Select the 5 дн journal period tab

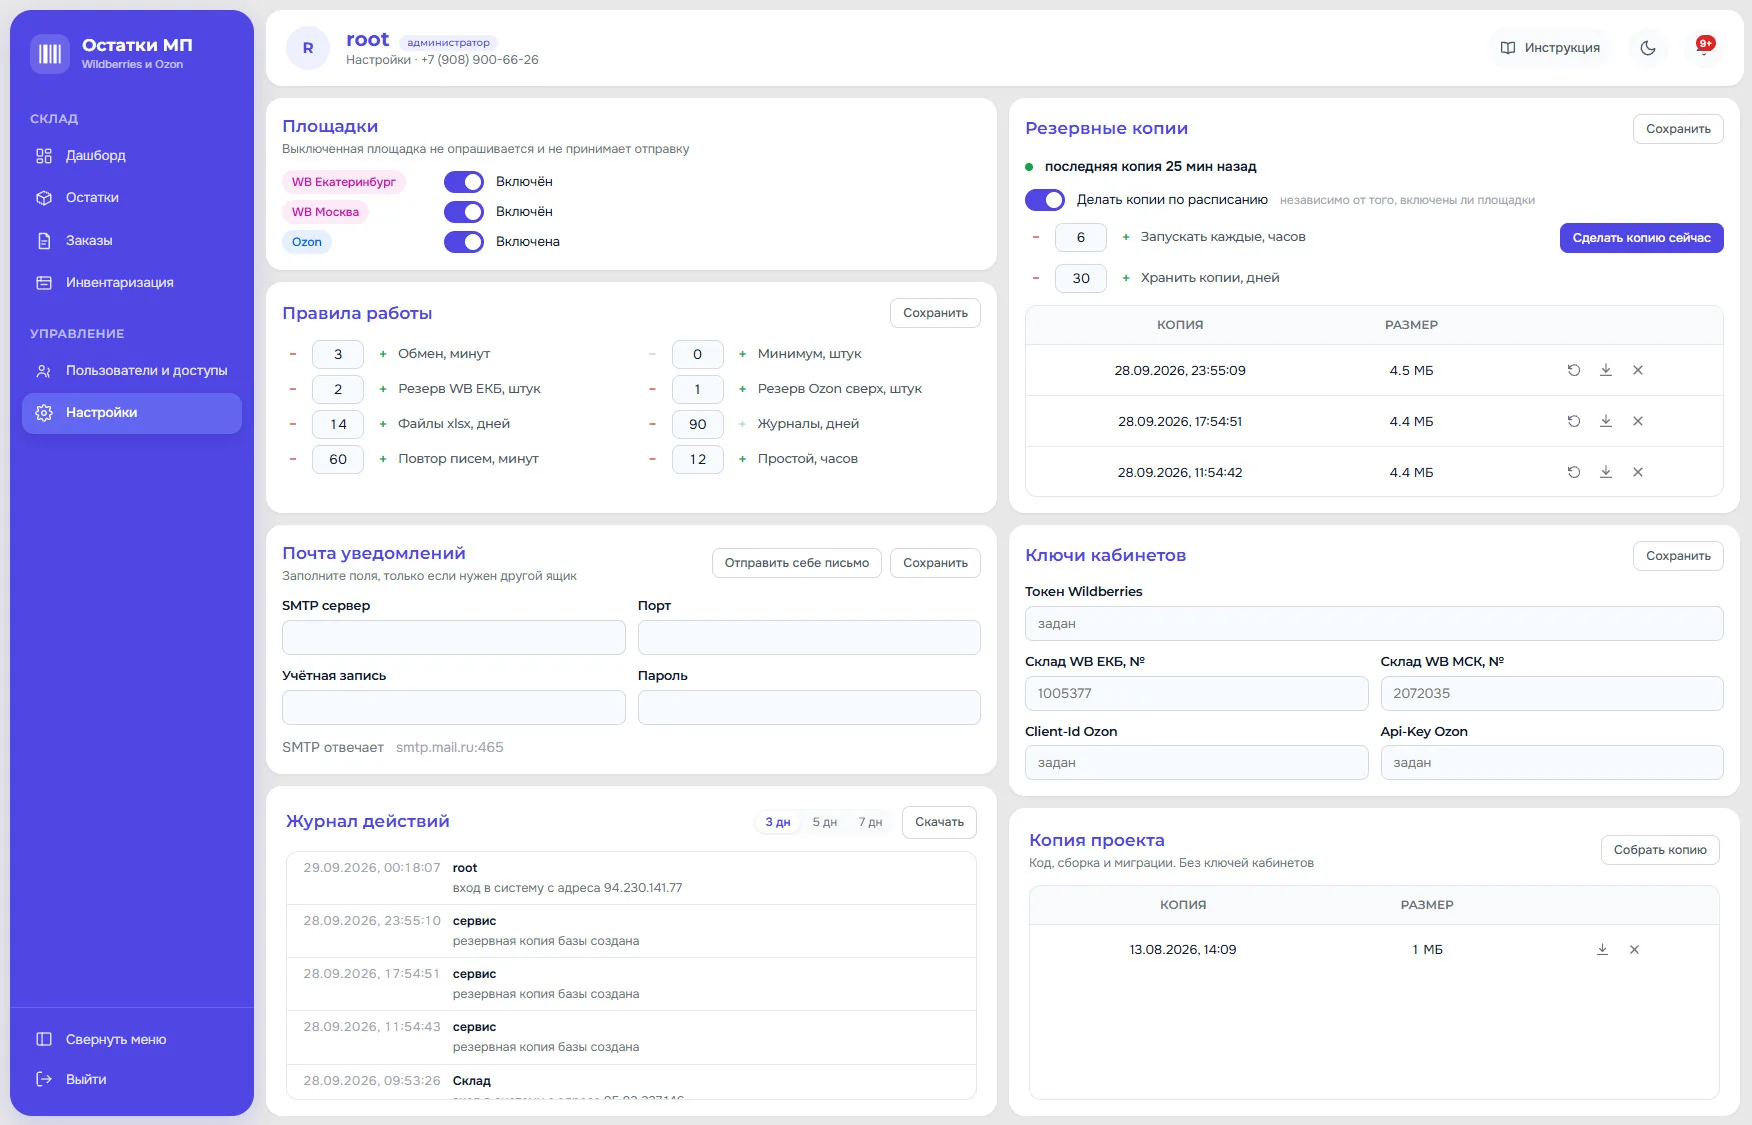(824, 822)
